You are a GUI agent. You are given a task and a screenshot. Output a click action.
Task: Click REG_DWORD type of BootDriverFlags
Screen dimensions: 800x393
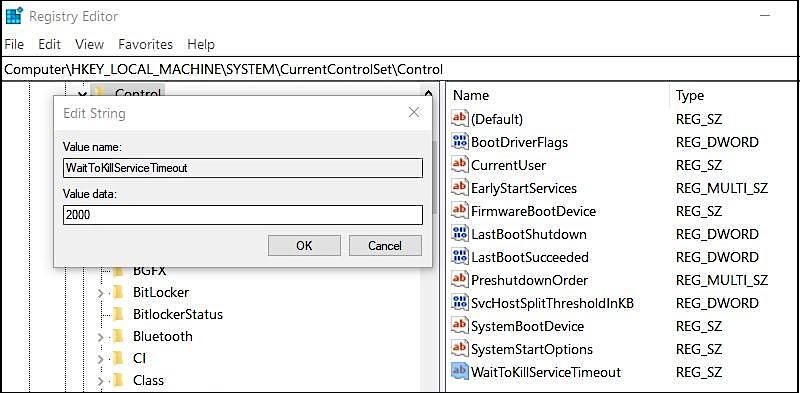pyautogui.click(x=717, y=142)
